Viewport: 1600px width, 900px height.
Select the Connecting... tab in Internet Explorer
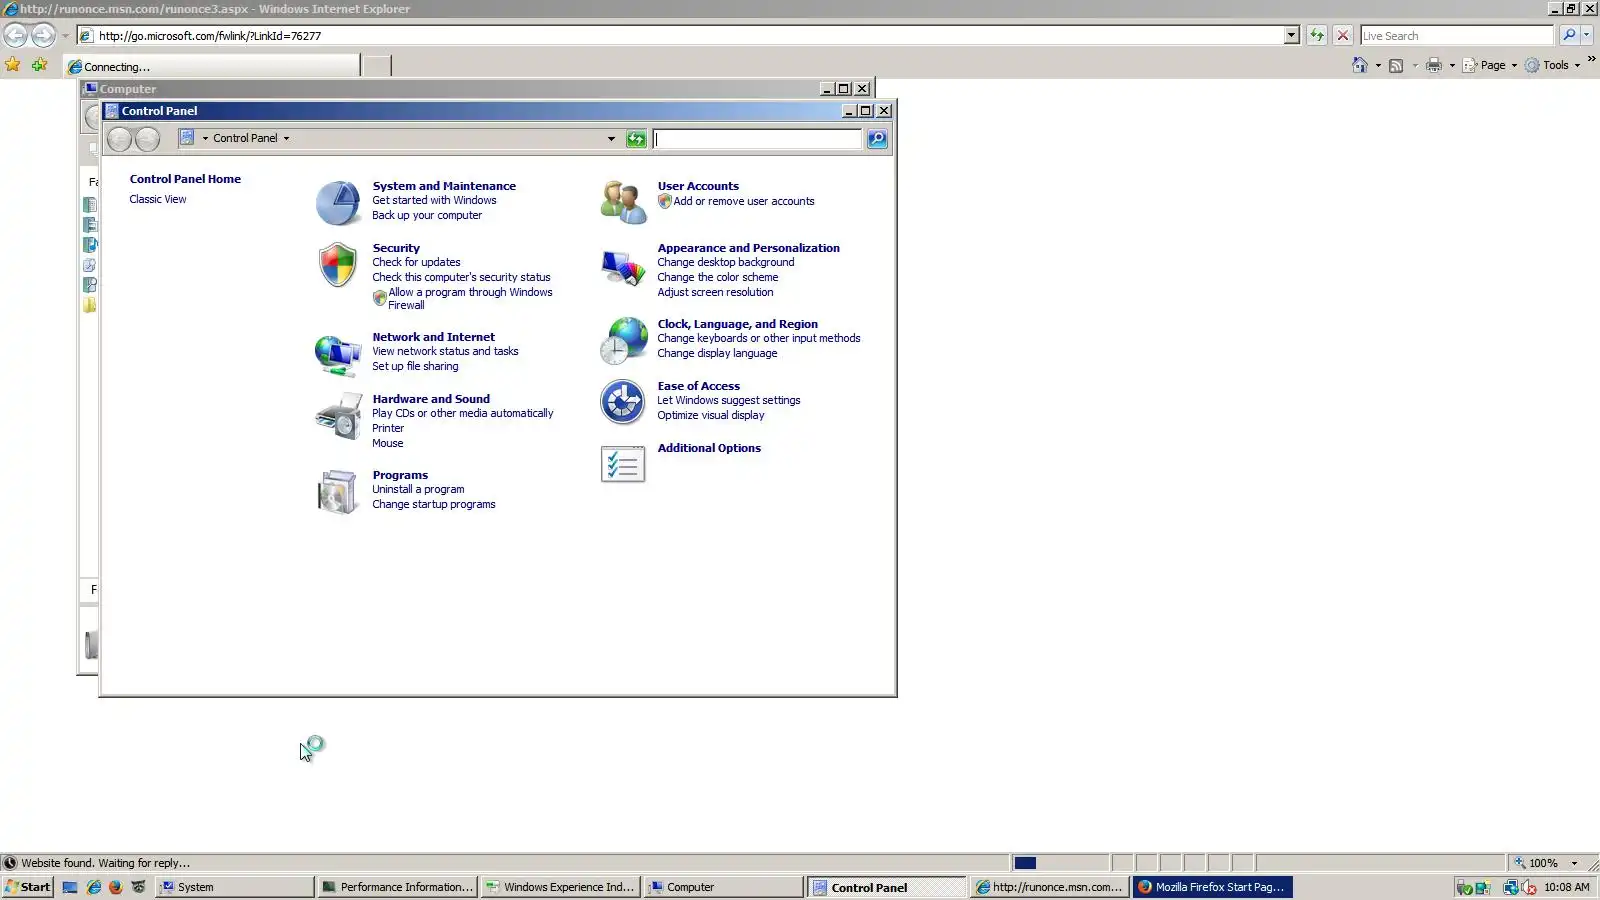tap(212, 66)
